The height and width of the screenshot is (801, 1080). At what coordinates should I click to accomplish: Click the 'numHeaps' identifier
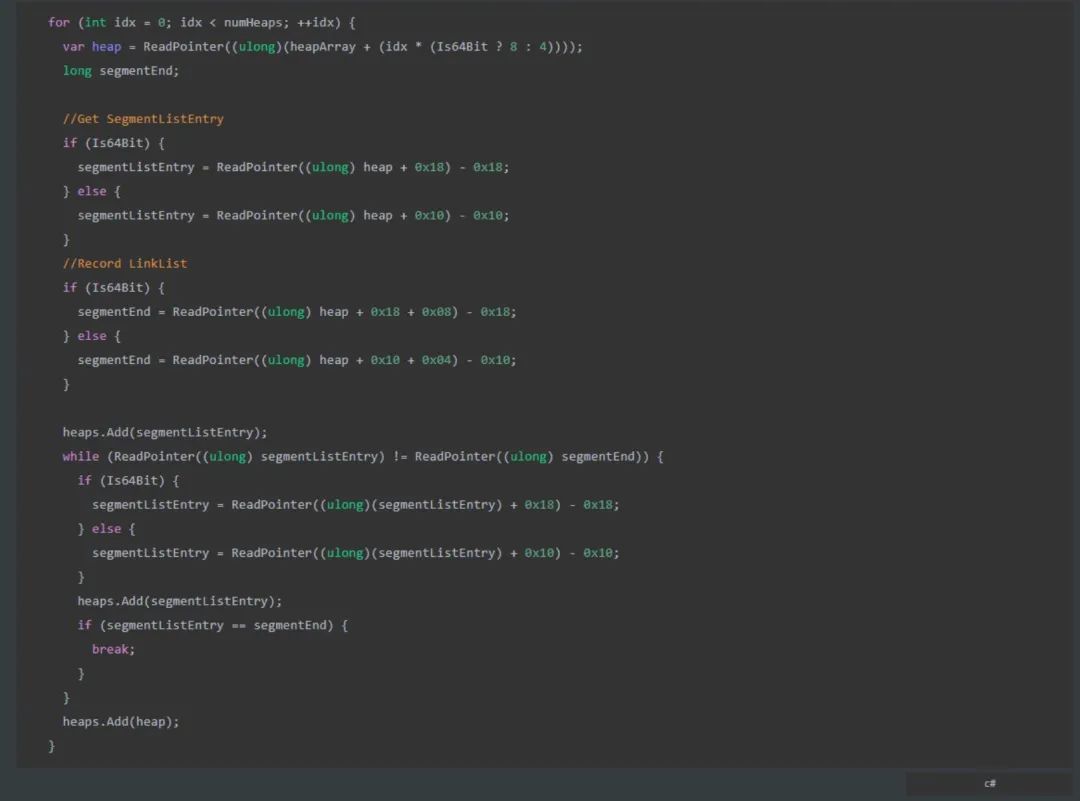(253, 23)
